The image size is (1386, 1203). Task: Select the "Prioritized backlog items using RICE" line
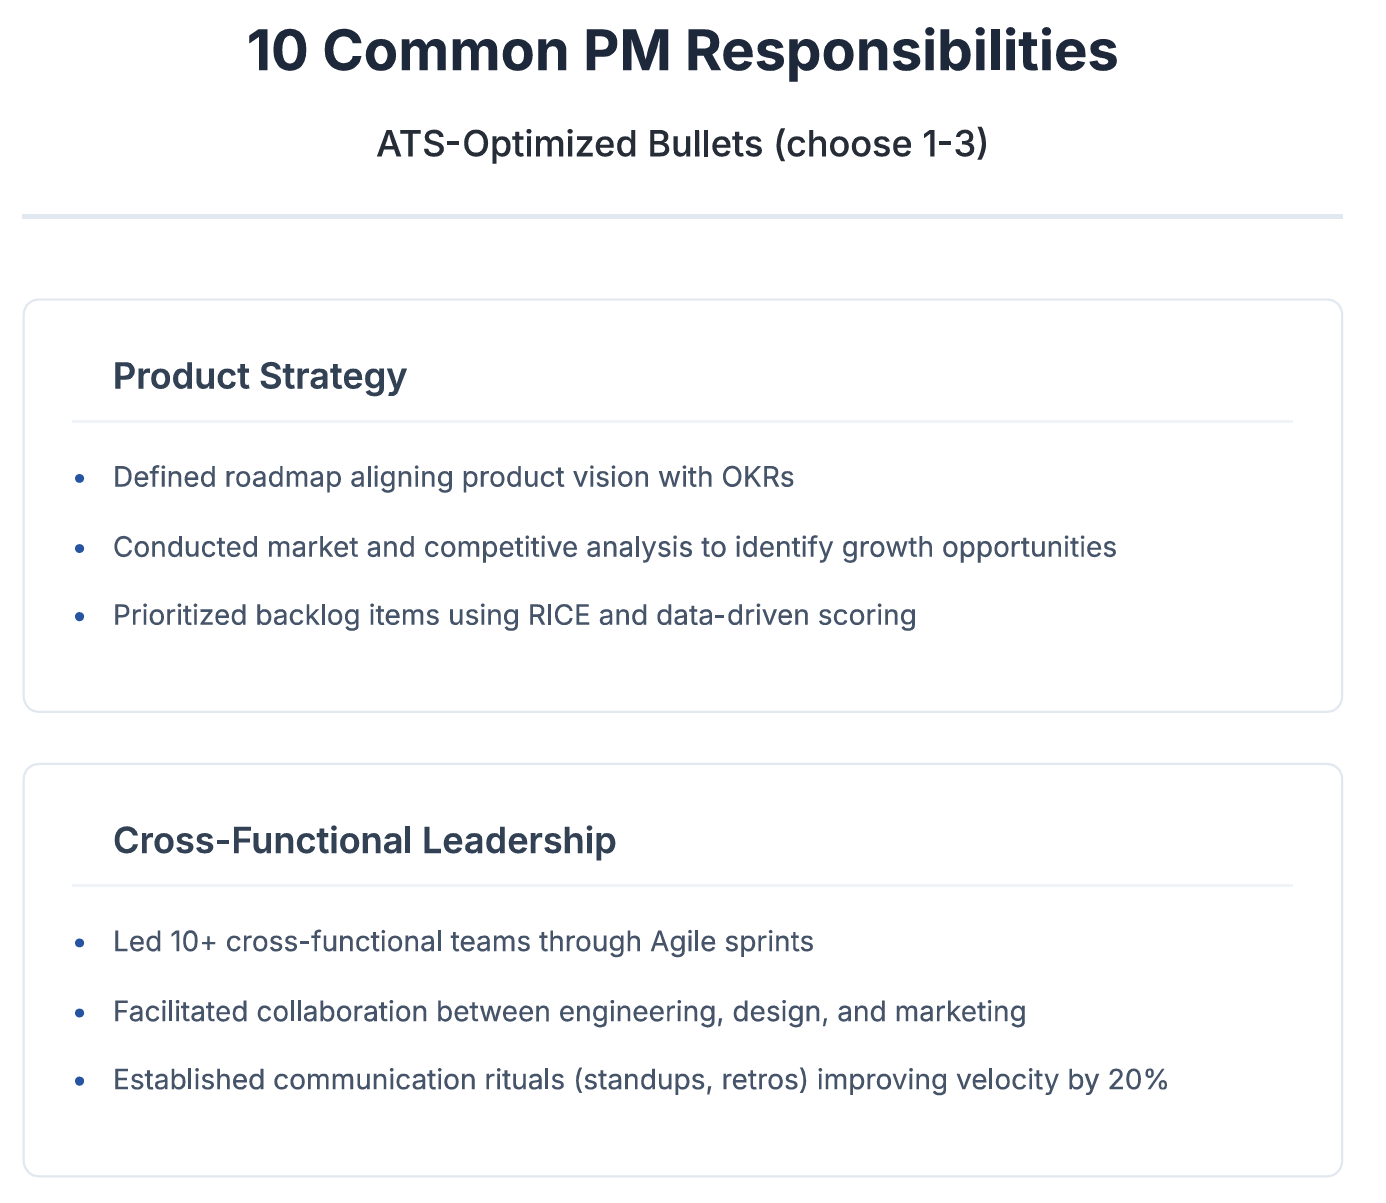coord(514,614)
